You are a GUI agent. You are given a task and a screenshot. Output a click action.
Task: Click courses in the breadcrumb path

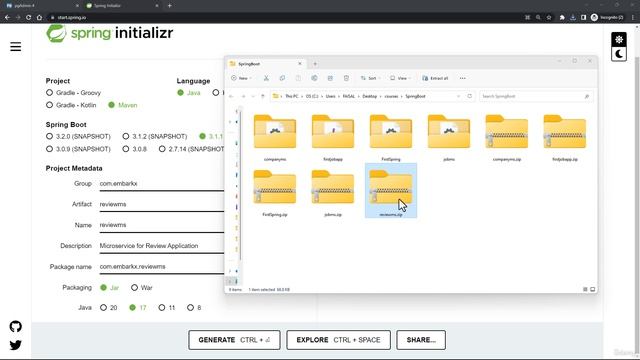coord(391,96)
